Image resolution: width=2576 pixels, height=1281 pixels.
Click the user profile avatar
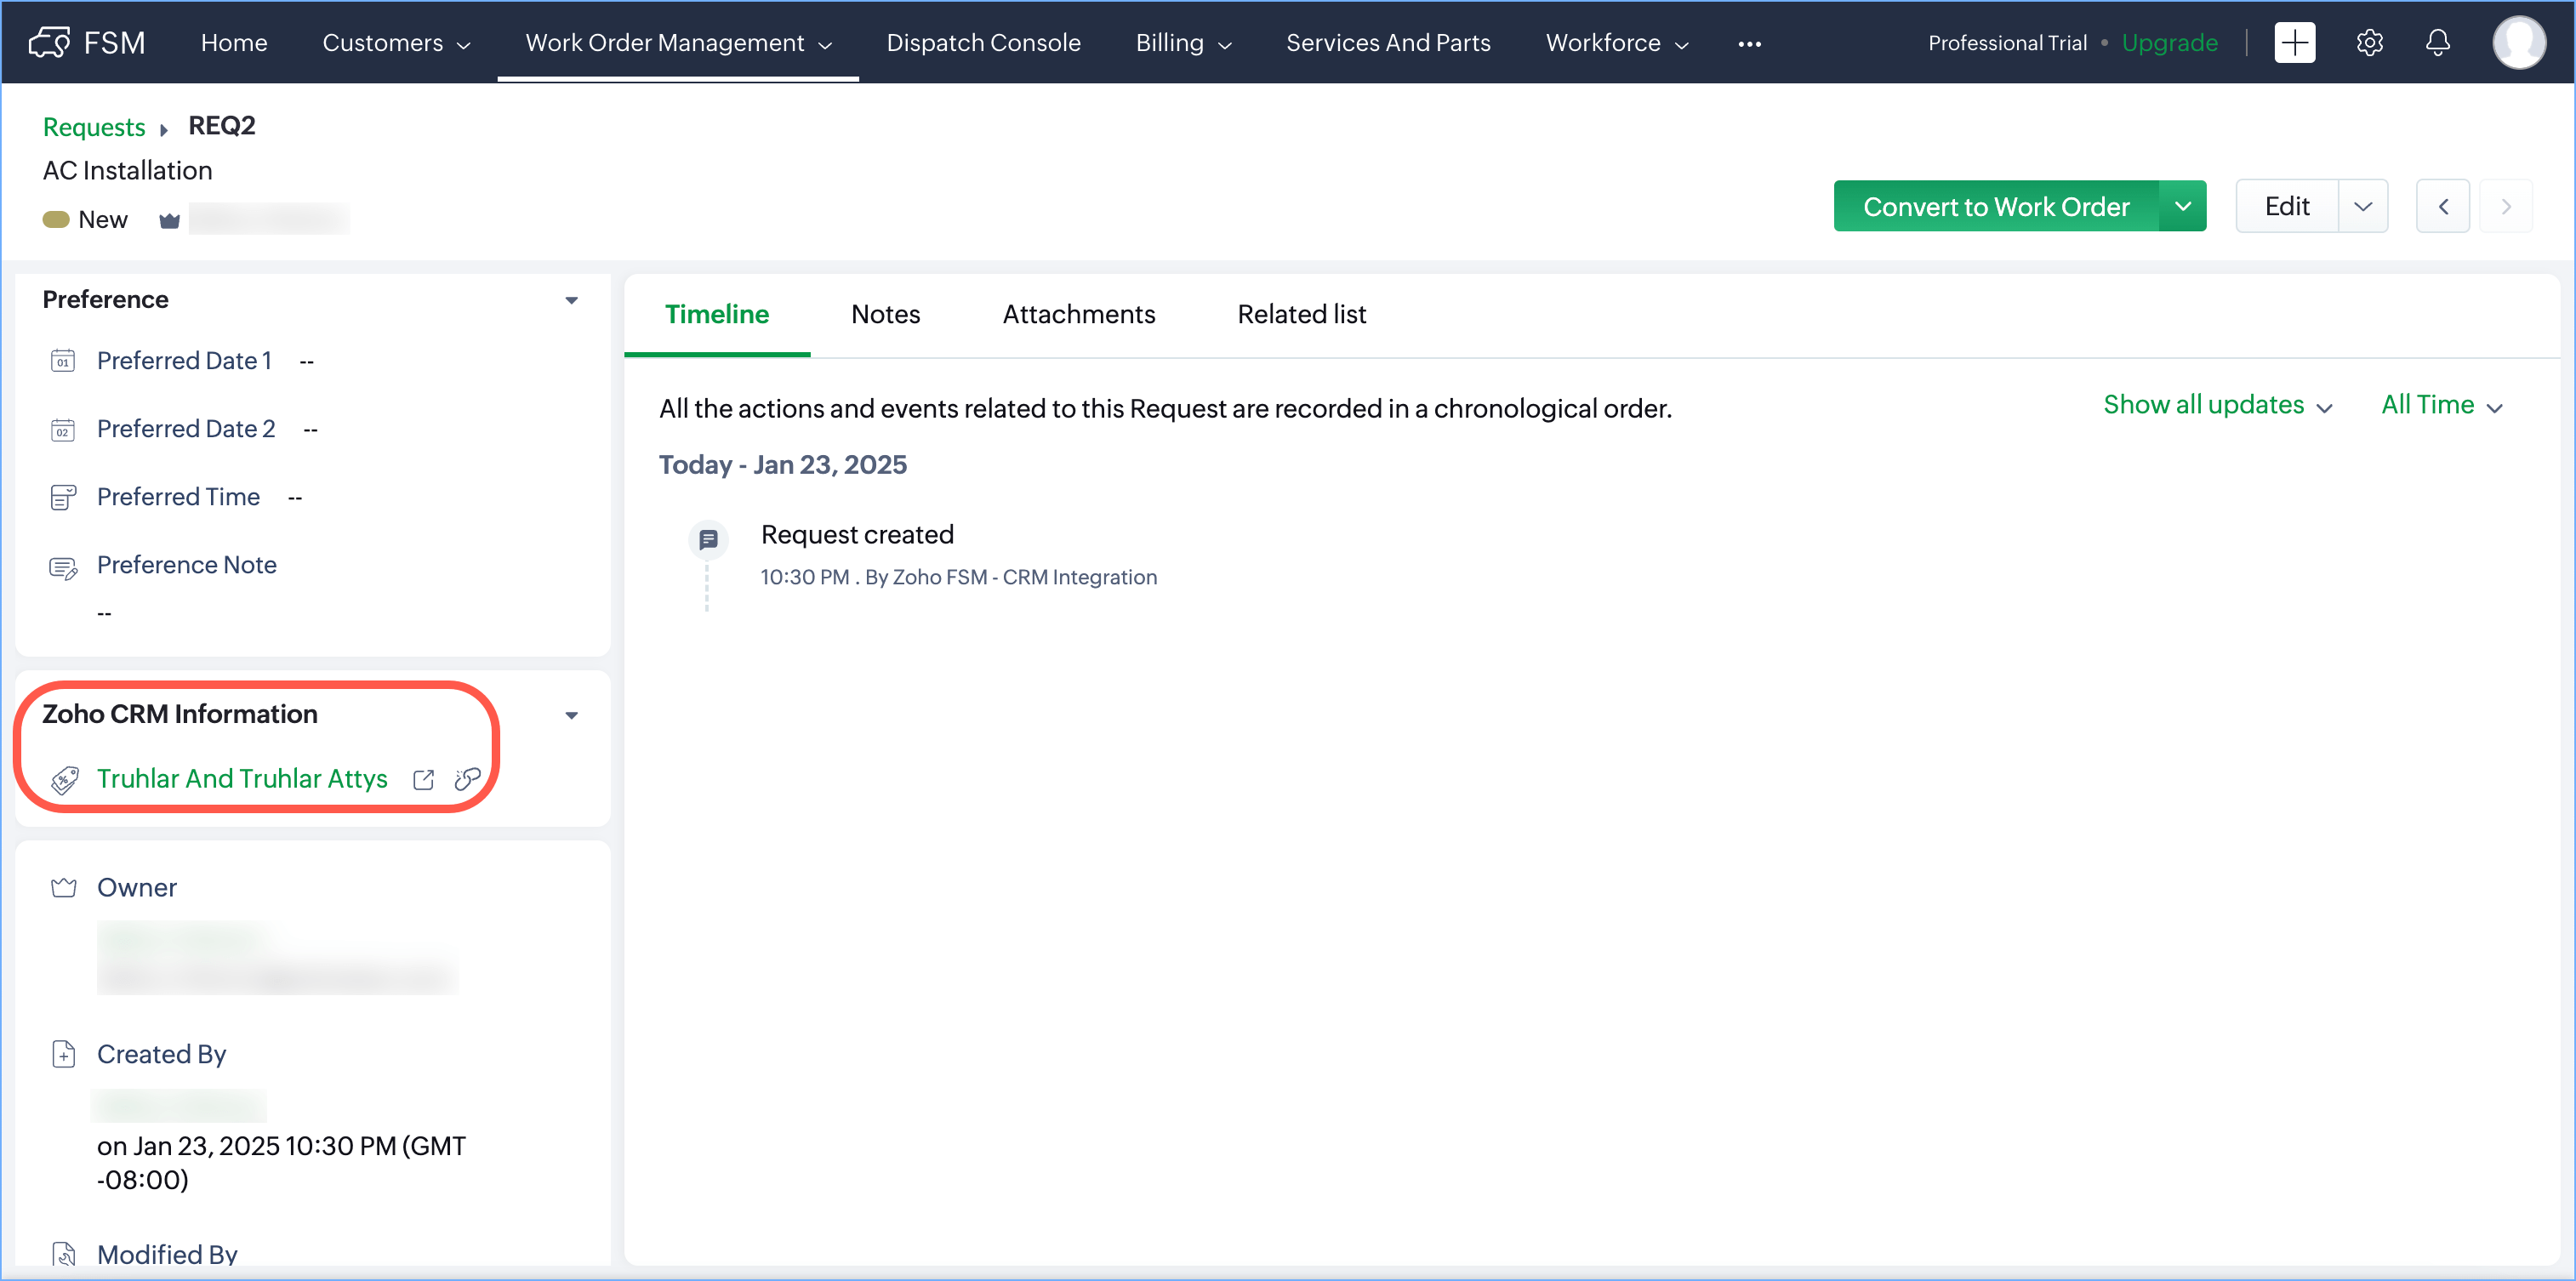pos(2517,42)
